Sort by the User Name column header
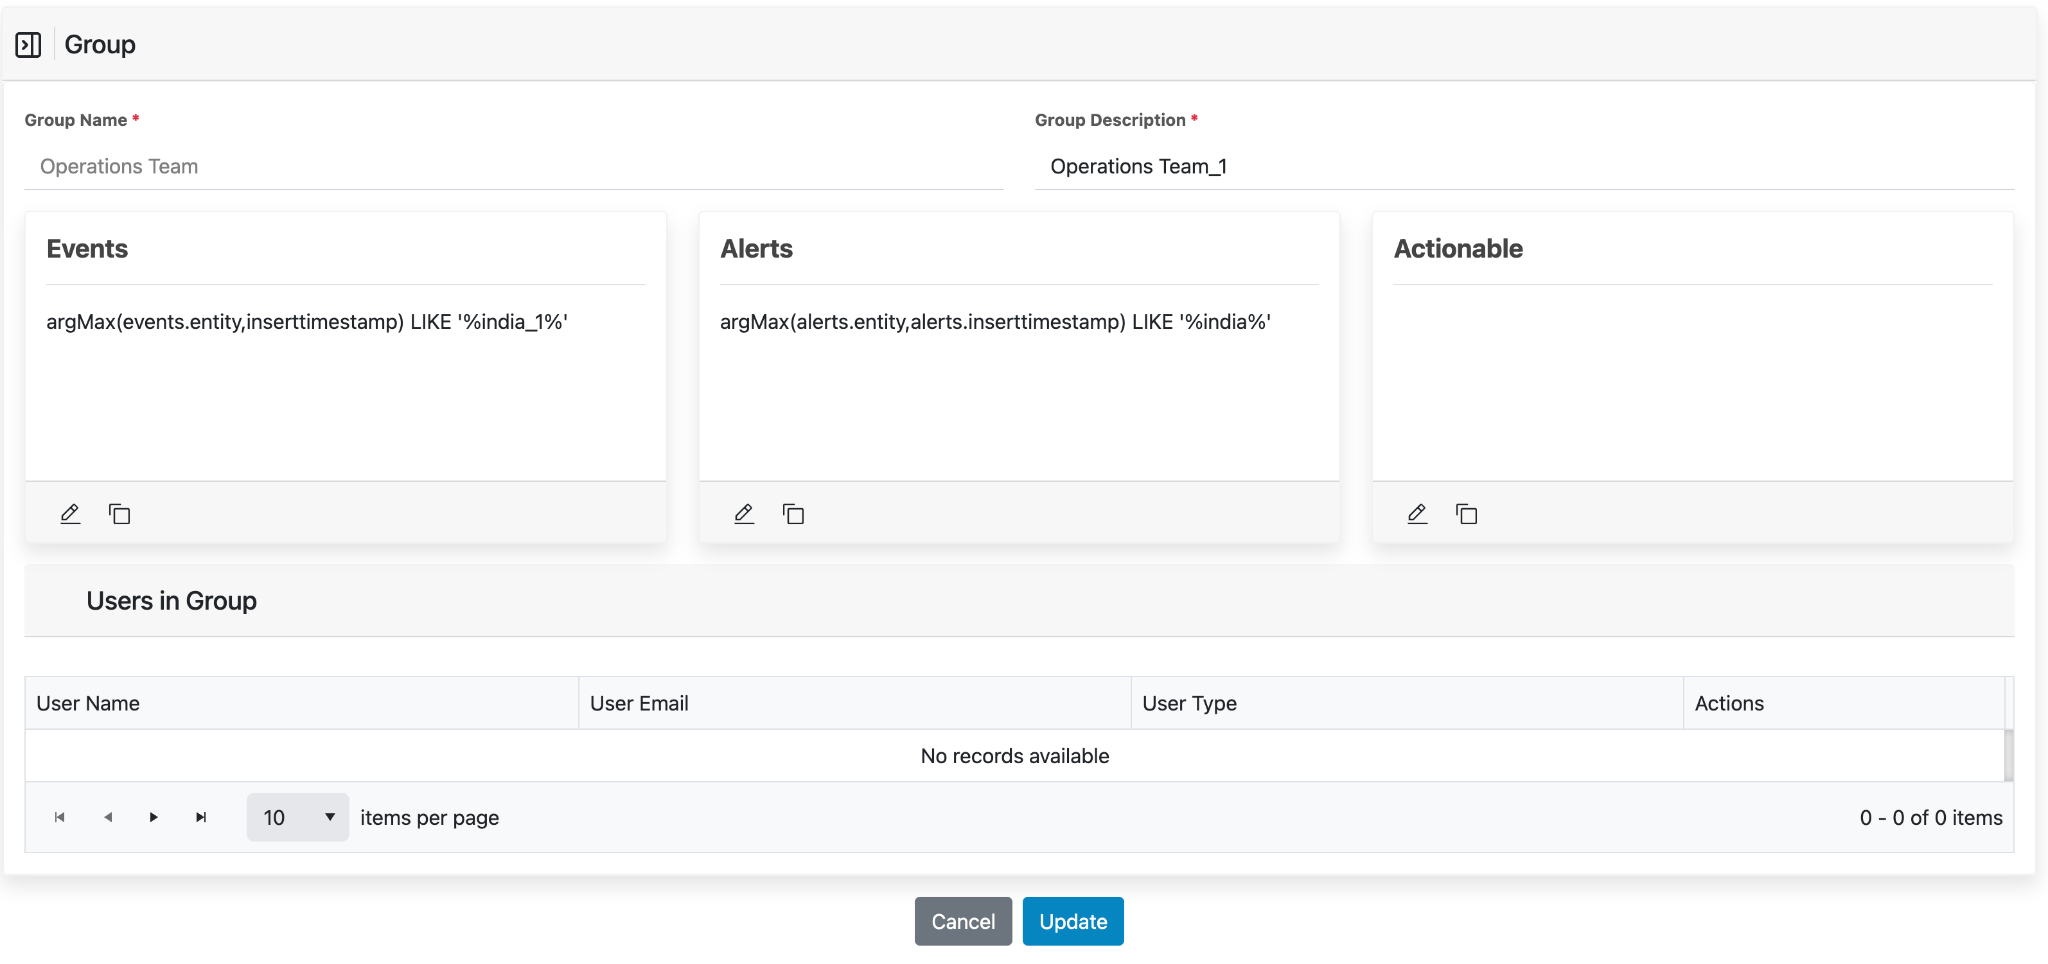Screen dimensions: 2048x964 (x=88, y=704)
